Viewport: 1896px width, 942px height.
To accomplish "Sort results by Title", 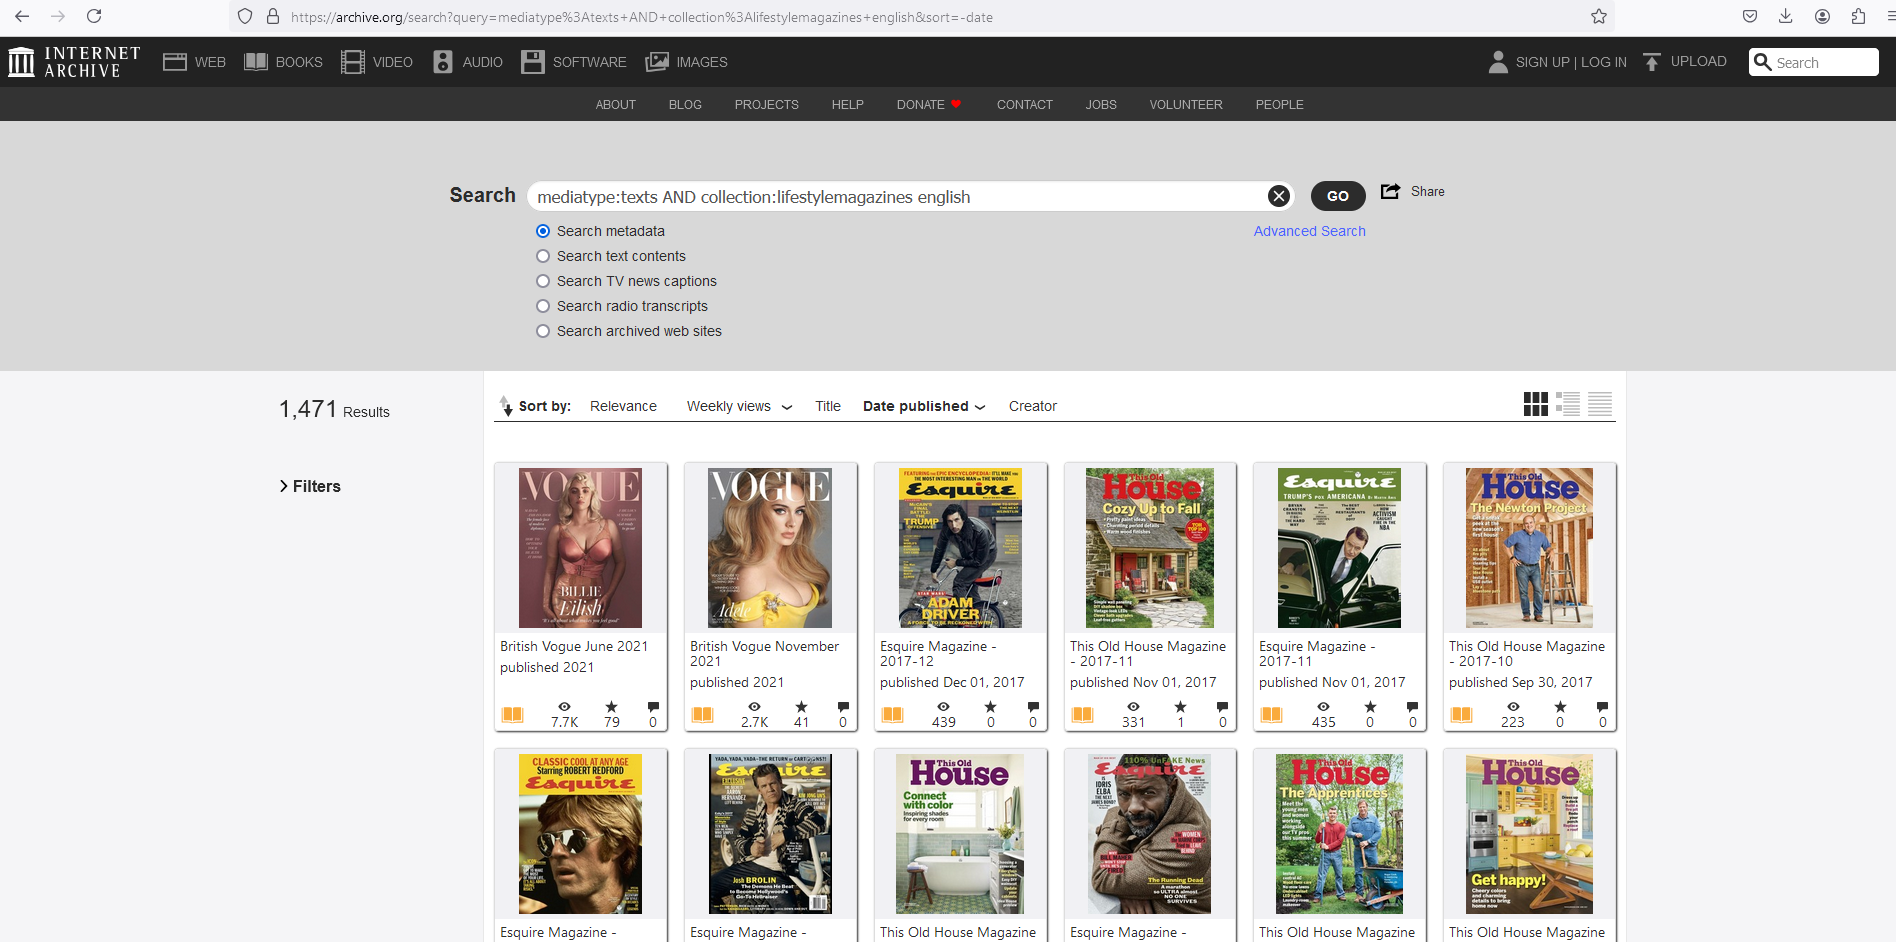I will click(x=828, y=406).
